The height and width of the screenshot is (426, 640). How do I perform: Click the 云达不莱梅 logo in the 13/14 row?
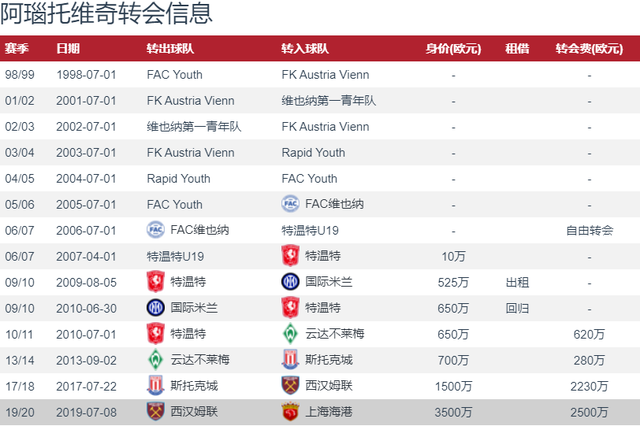click(156, 360)
